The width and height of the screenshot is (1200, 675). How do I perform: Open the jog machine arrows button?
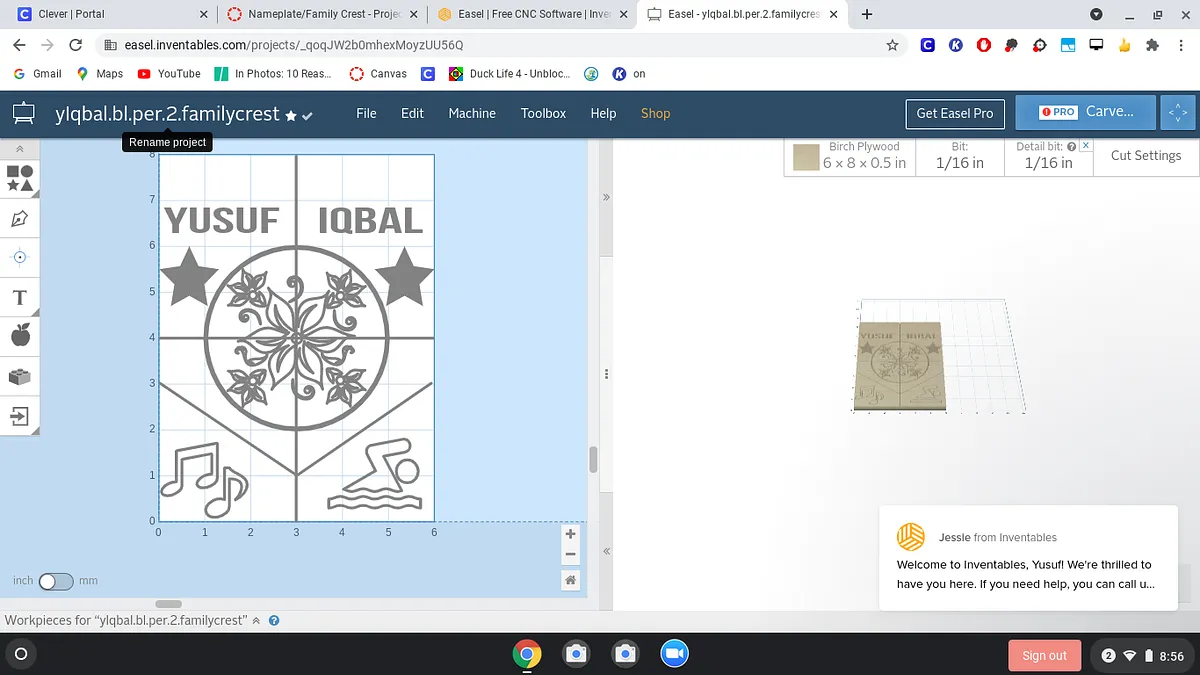1177,113
